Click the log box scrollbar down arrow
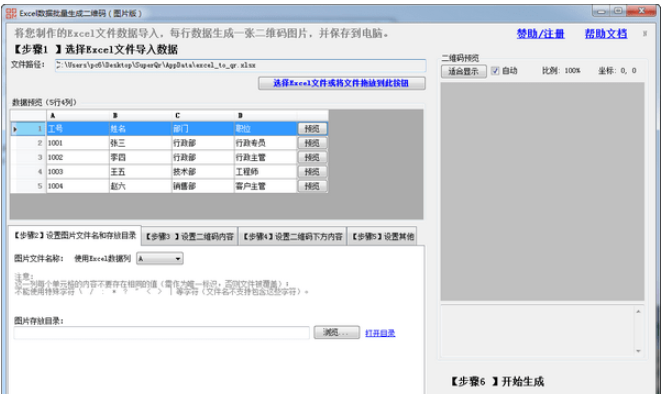The image size is (667, 394). (638, 351)
